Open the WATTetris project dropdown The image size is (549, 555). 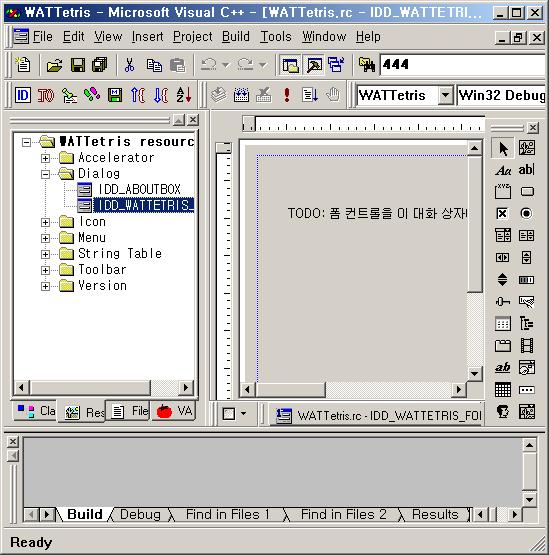pos(446,95)
